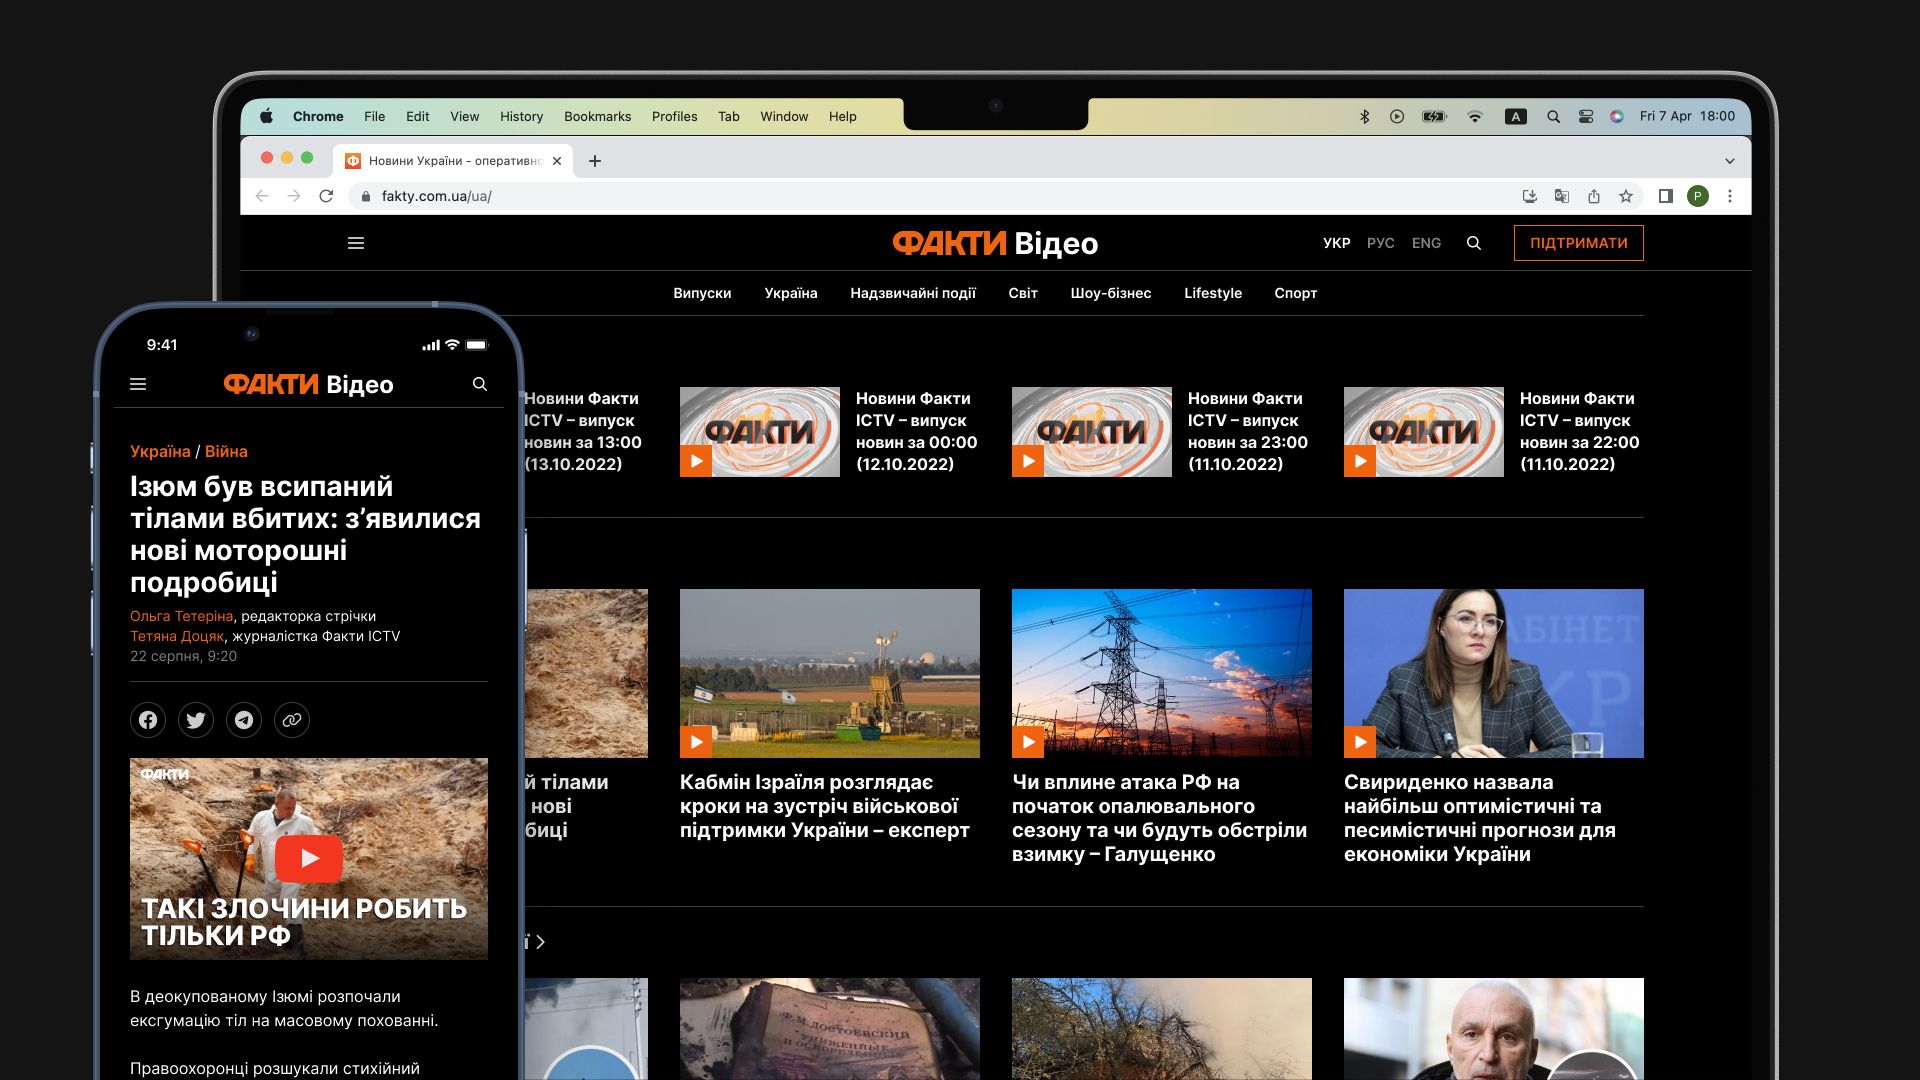
Task: Tap the search icon in phone header
Action: pos(480,384)
